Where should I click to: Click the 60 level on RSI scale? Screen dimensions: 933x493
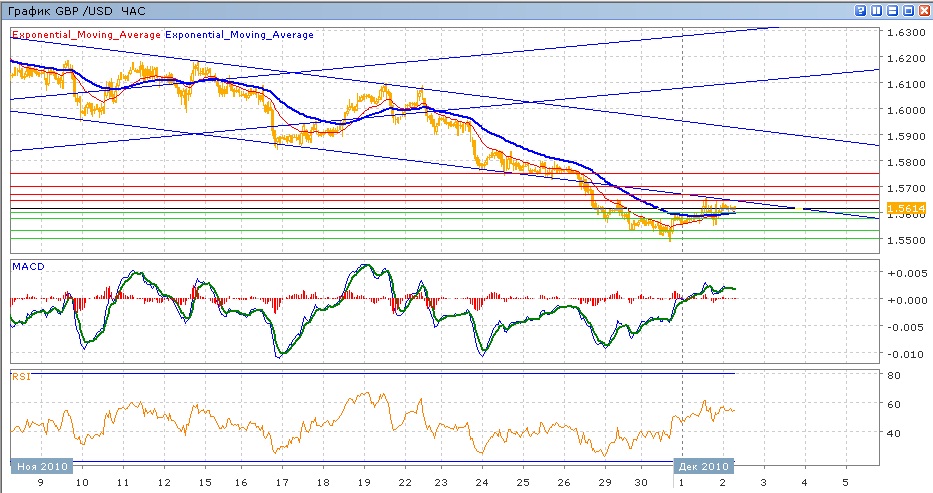pos(894,404)
